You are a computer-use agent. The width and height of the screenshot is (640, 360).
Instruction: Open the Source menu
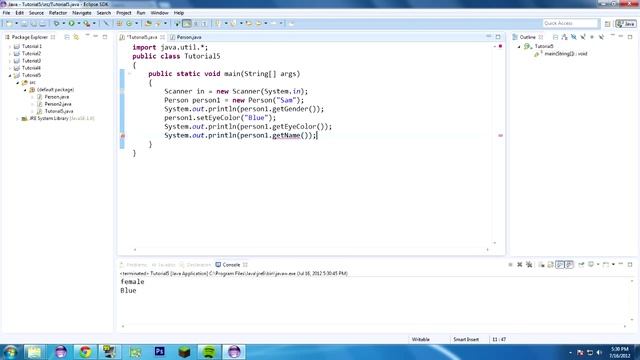(x=36, y=13)
